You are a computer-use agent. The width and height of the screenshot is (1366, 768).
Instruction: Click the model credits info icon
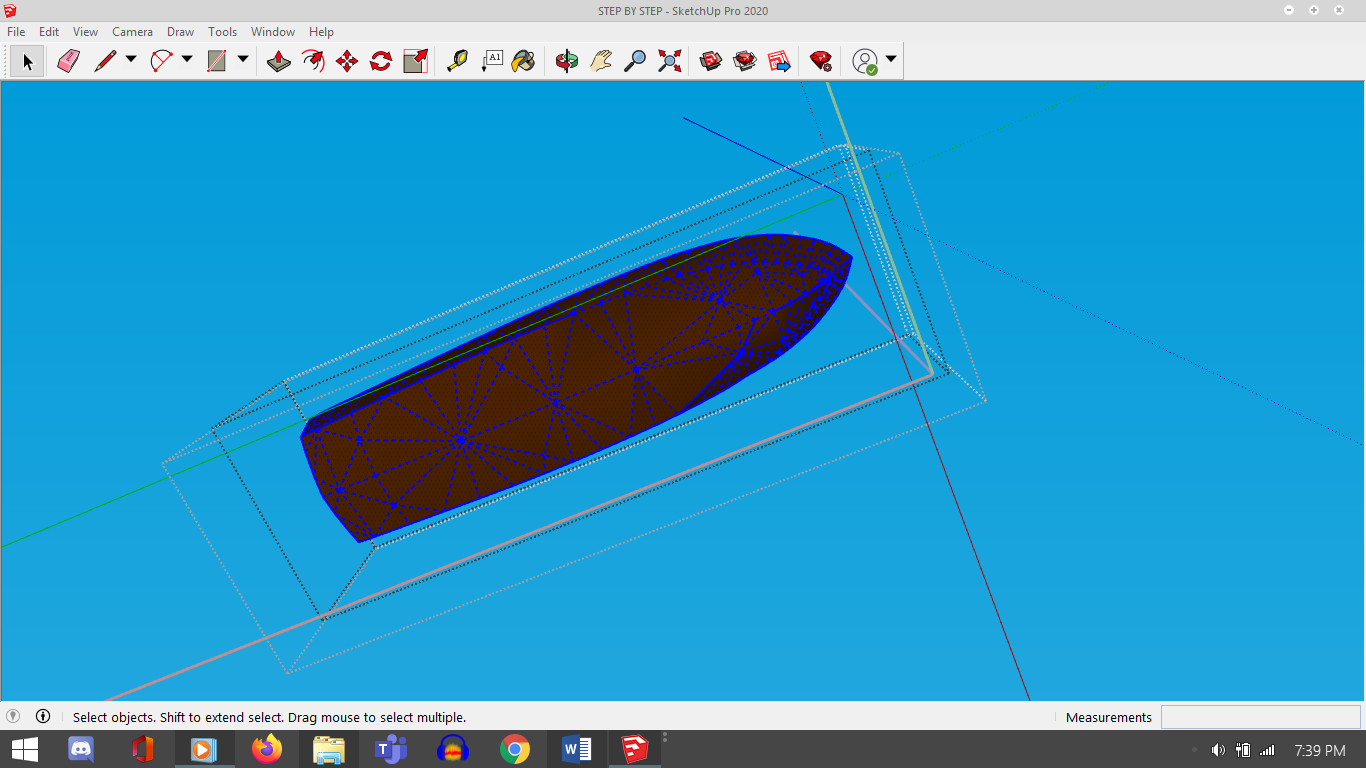[43, 716]
